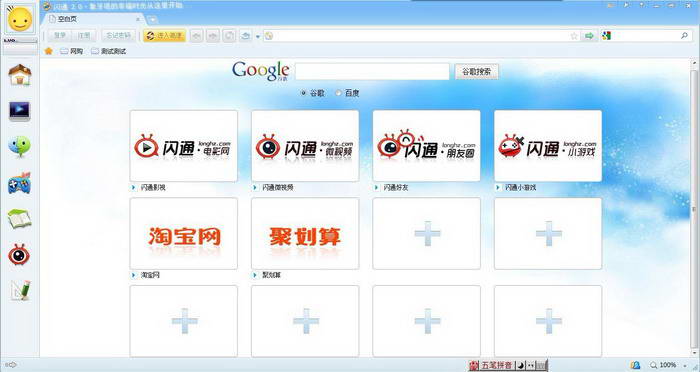Screen dimensions: 700x372
Task: Open the 闪通电影网 thumbnail
Action: [183, 146]
